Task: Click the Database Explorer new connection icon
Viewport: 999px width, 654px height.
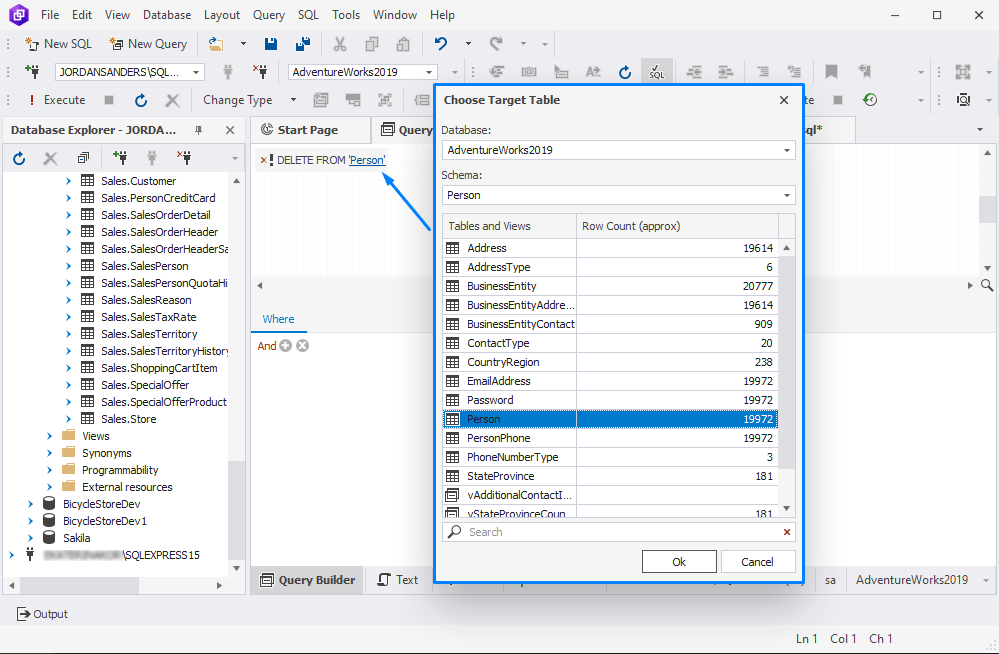Action: [x=119, y=158]
